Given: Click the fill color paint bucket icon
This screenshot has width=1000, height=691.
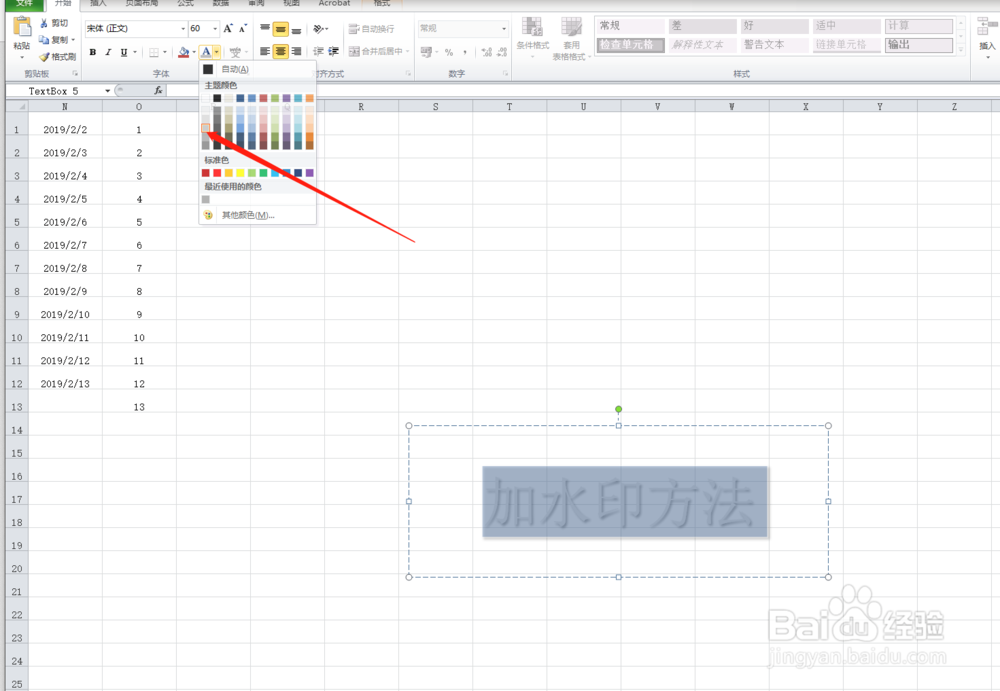Looking at the screenshot, I should [184, 52].
